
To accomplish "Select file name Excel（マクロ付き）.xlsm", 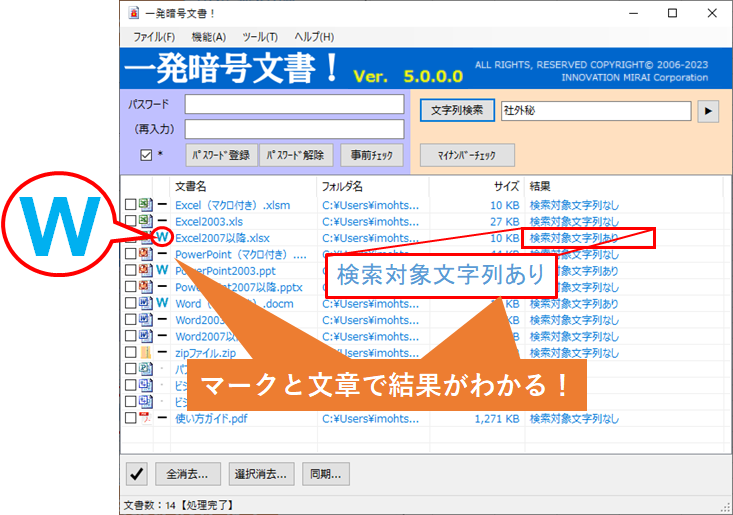I will [232, 205].
